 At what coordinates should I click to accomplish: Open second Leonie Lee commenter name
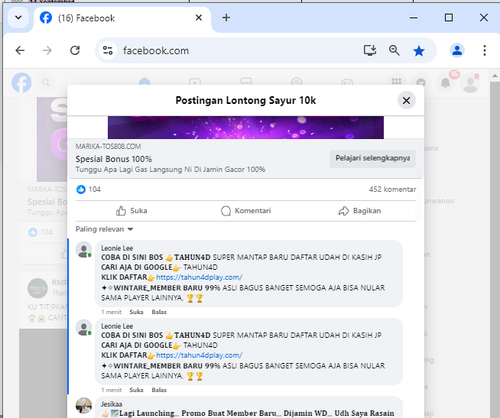117,326
